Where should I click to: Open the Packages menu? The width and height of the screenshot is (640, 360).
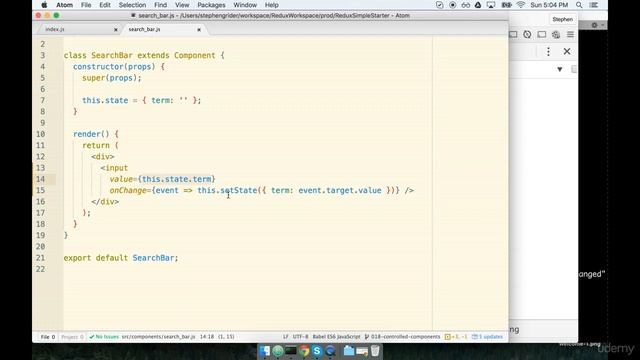coord(211,5)
